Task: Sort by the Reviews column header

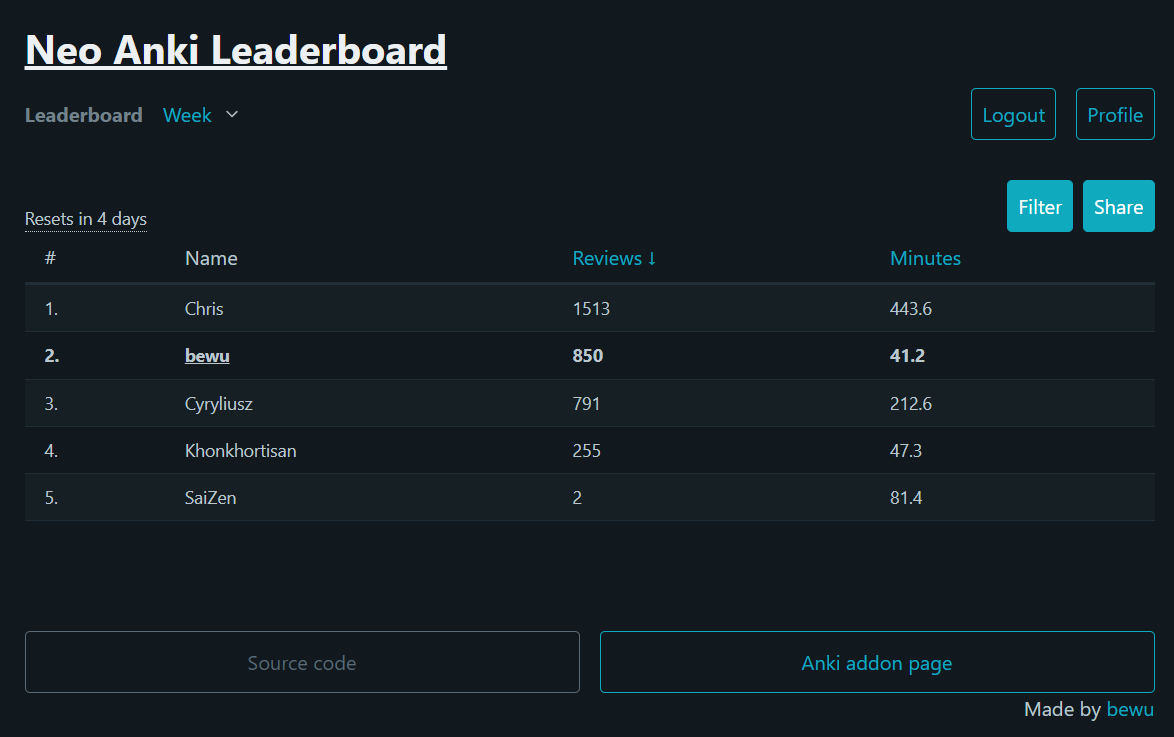Action: pos(614,258)
